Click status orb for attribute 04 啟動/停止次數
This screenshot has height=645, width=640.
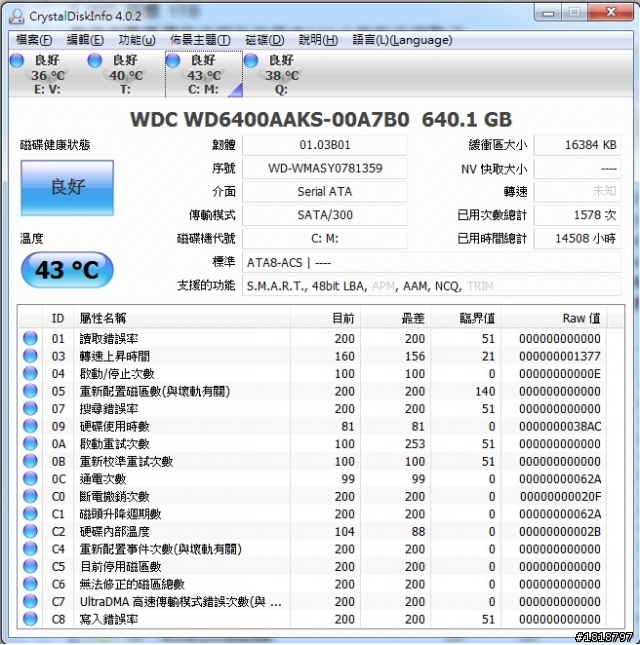point(30,373)
